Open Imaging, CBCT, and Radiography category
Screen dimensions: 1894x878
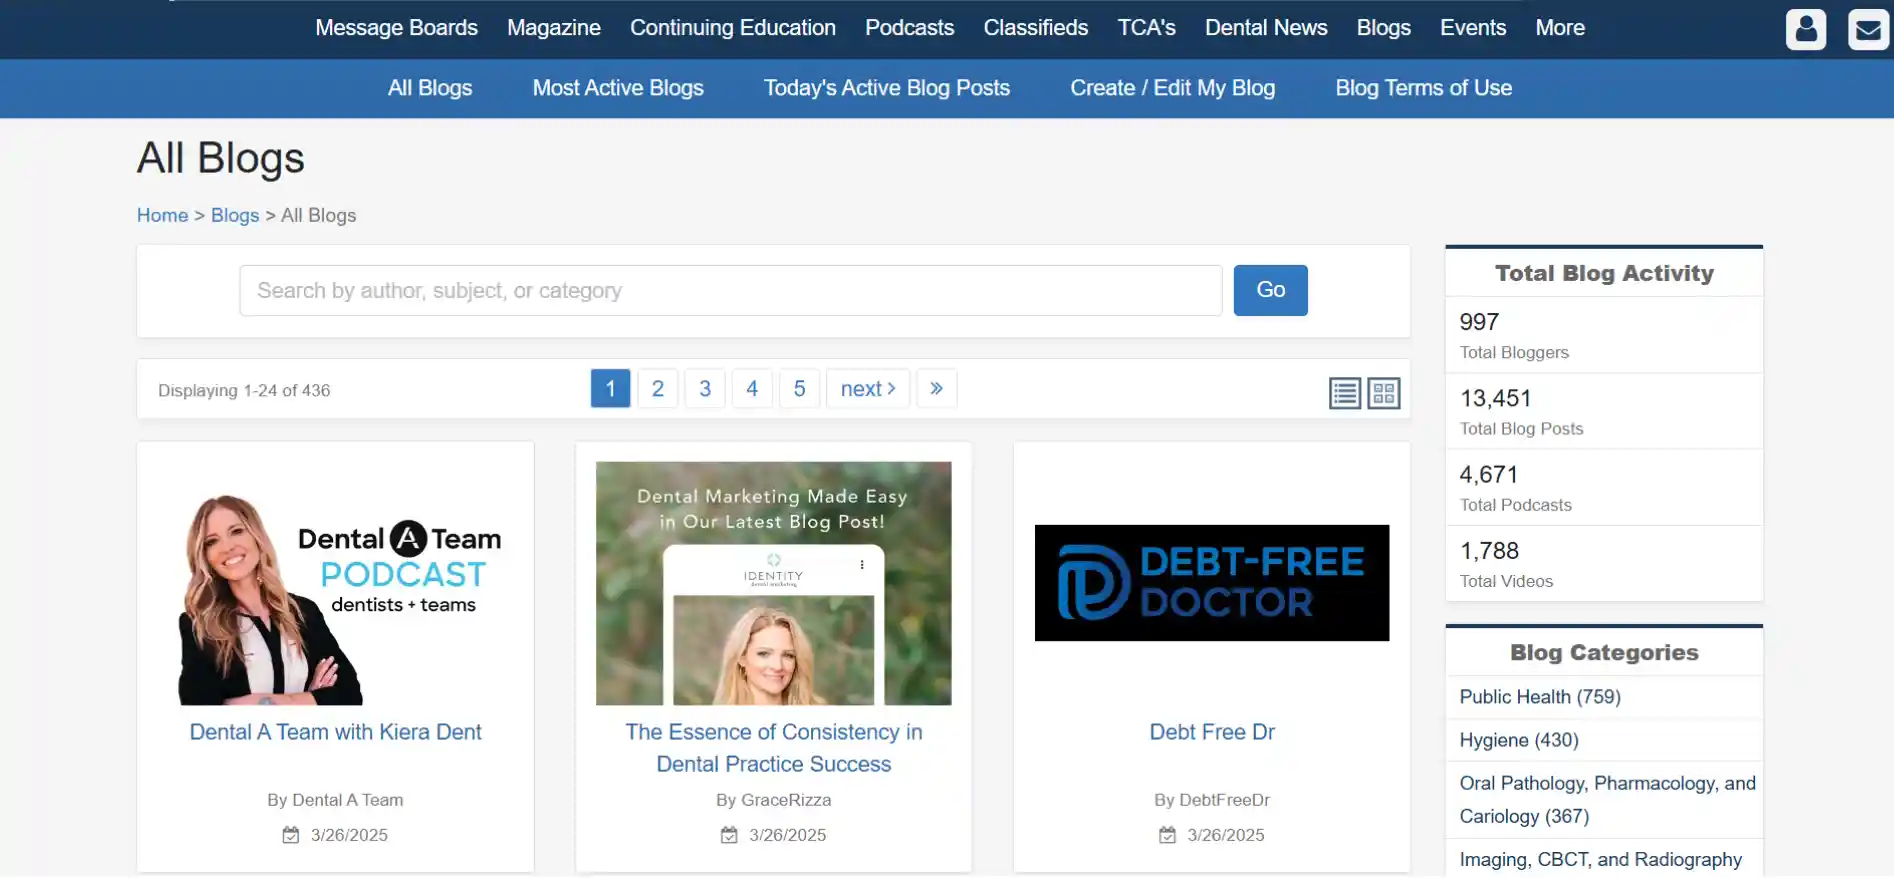[x=1601, y=860]
